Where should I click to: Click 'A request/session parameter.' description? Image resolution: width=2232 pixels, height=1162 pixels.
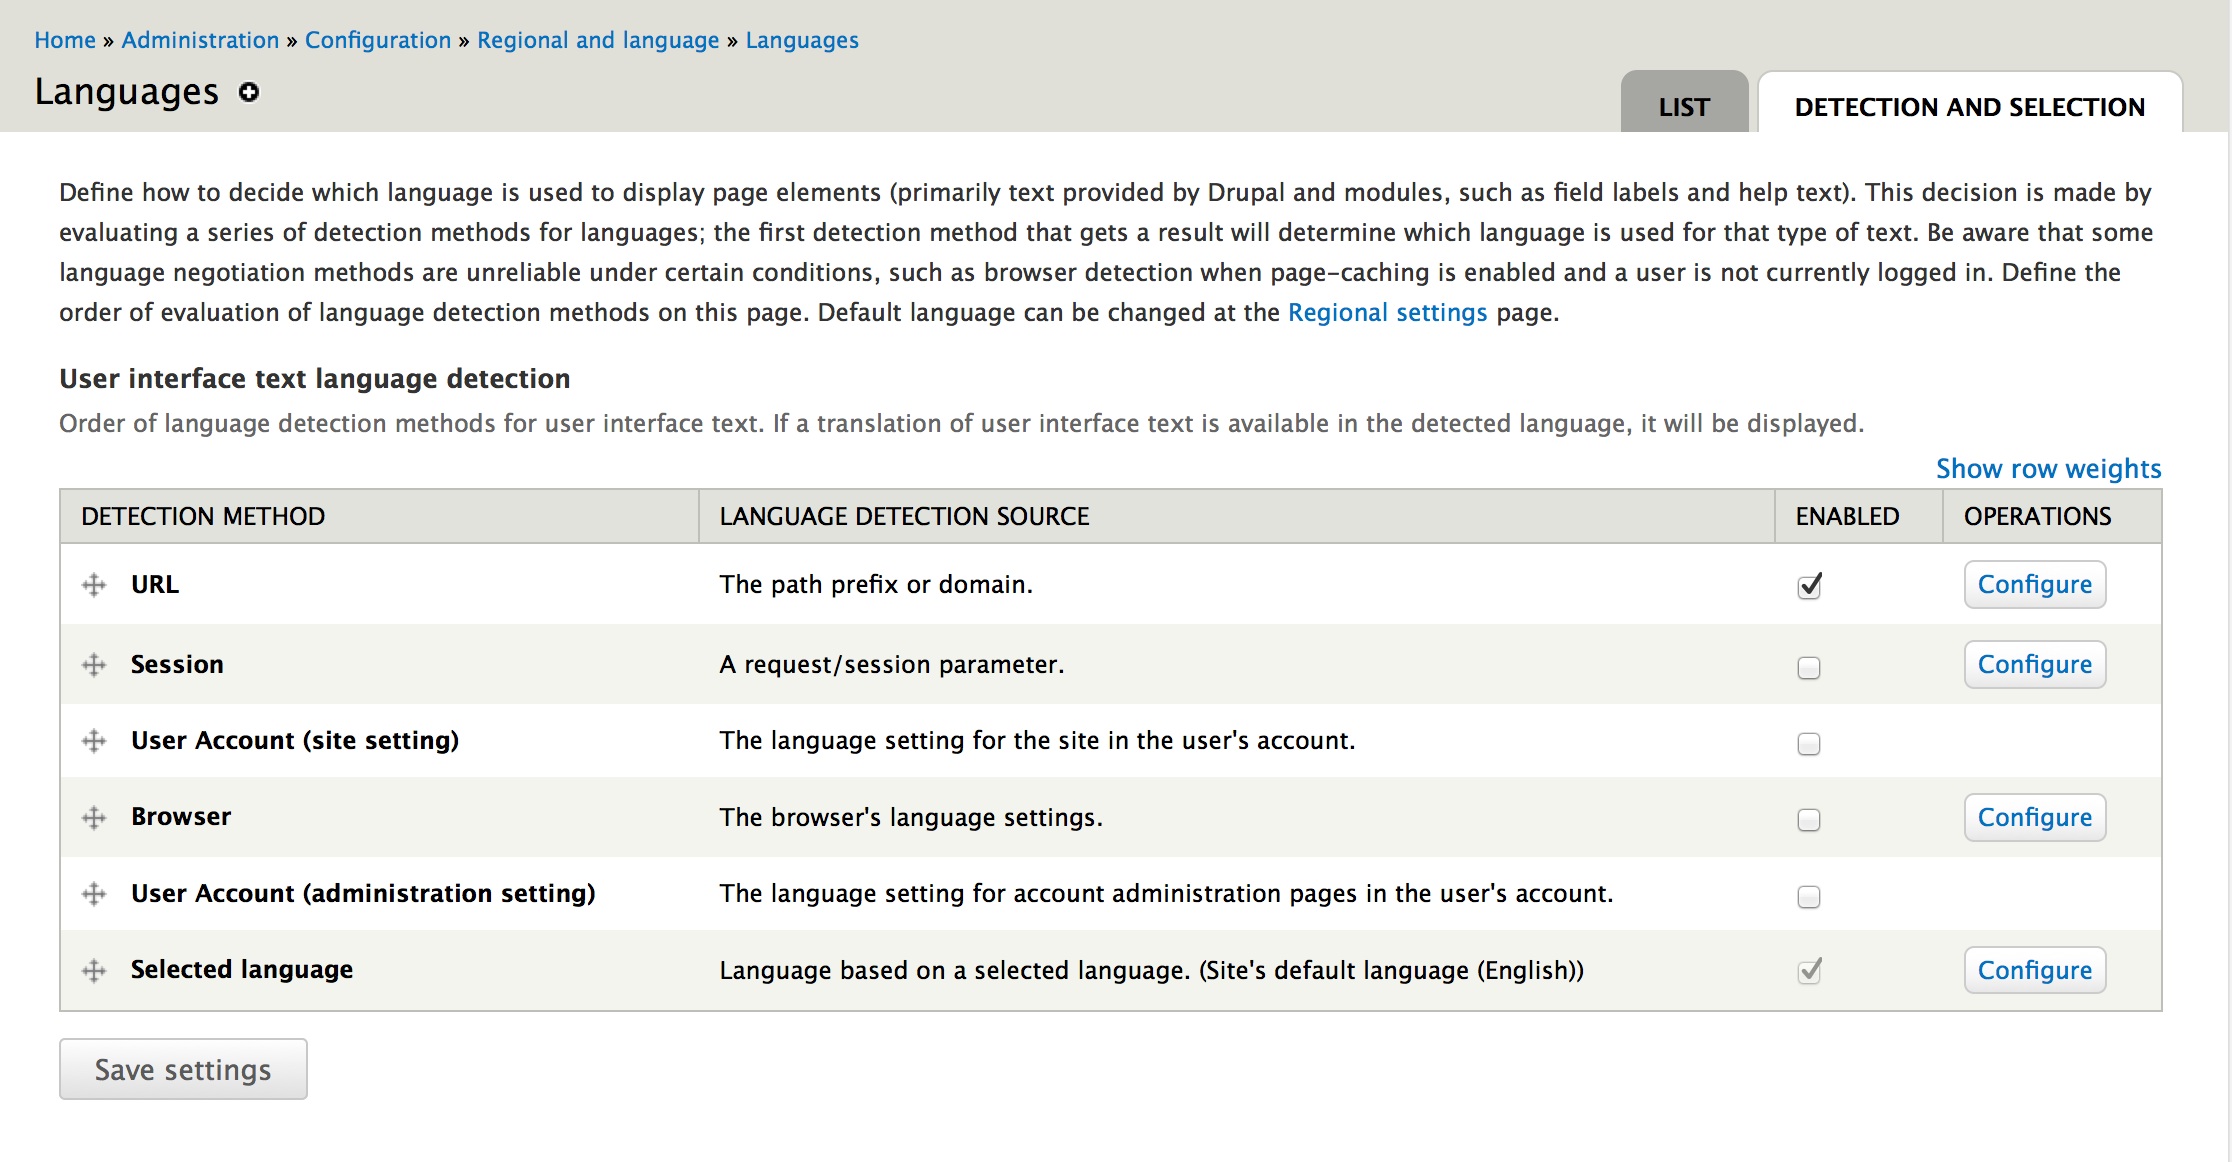(892, 664)
